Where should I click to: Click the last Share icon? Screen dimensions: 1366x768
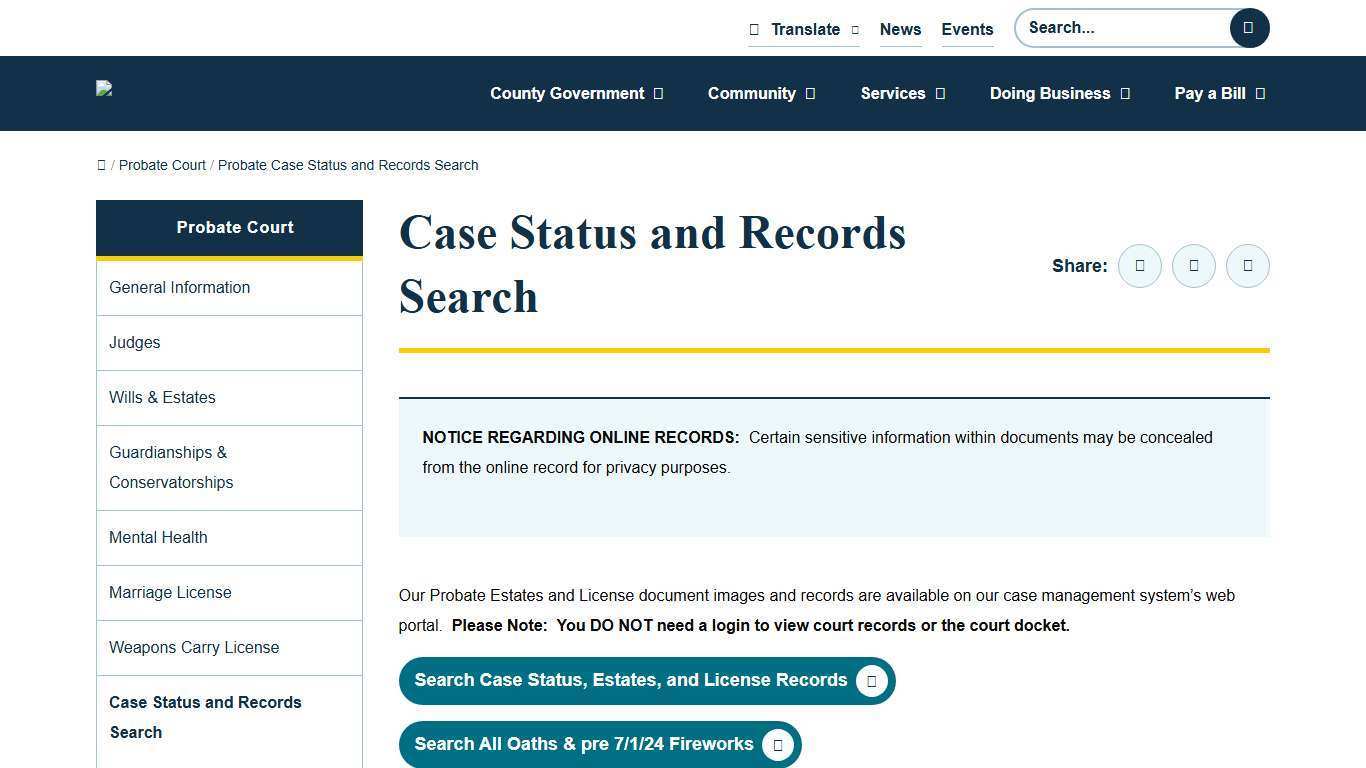pos(1247,265)
